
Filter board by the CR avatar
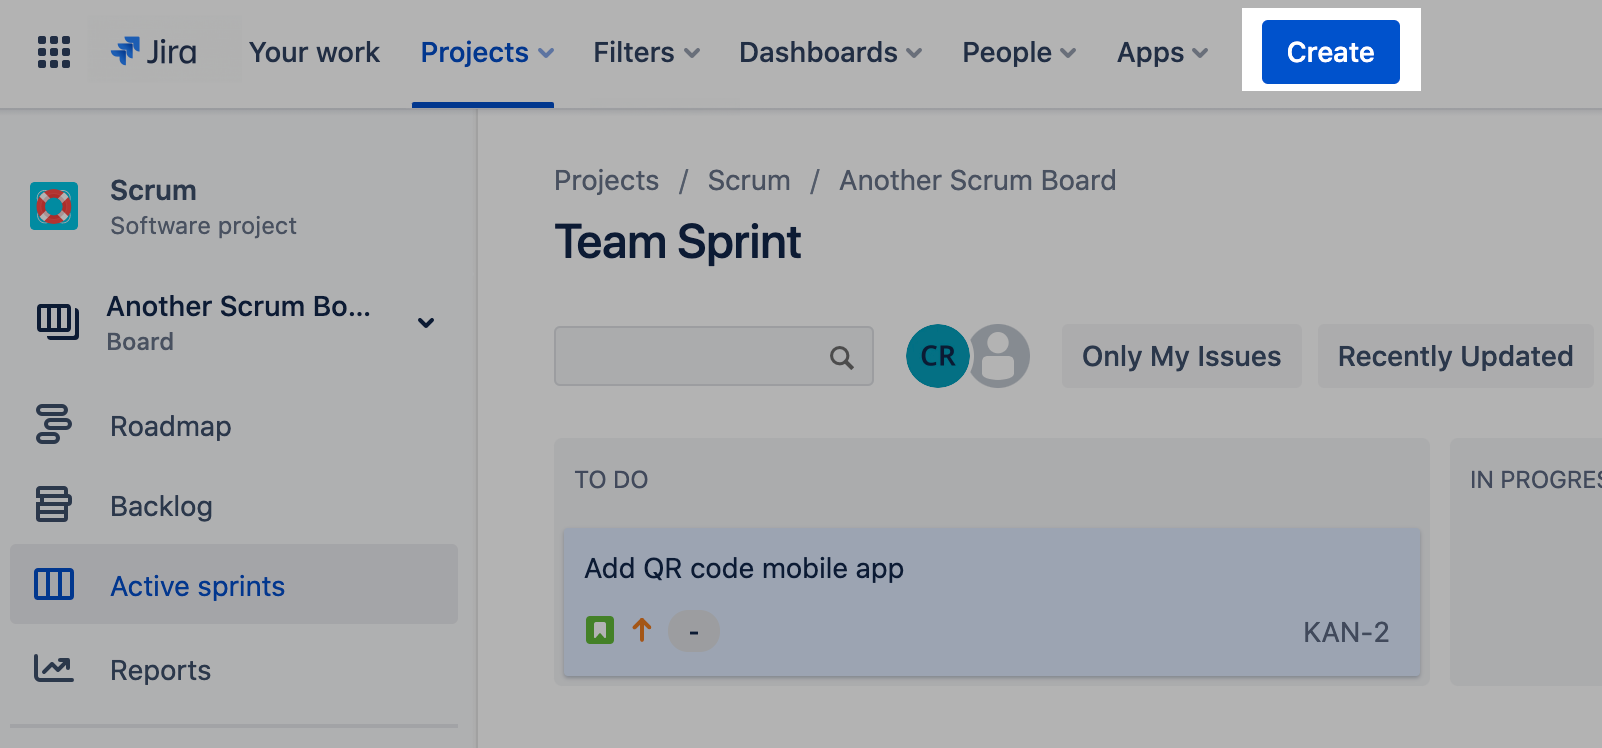point(937,356)
